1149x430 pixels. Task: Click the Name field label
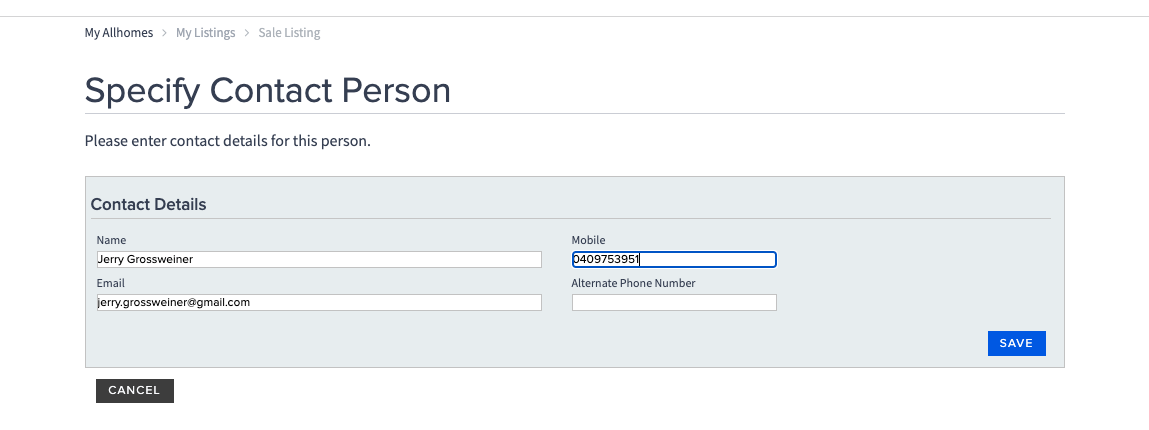[111, 240]
